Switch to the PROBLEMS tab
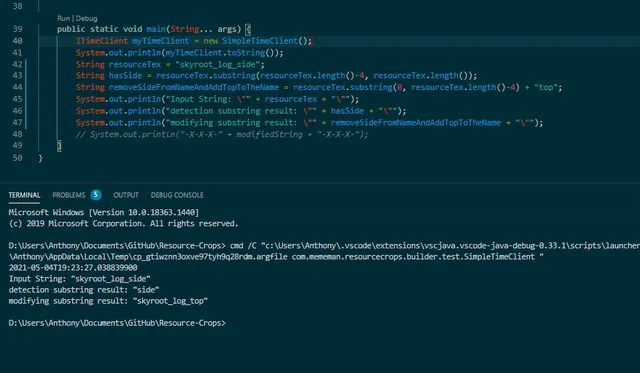Screen dimensions: 640x373 (x=69, y=195)
